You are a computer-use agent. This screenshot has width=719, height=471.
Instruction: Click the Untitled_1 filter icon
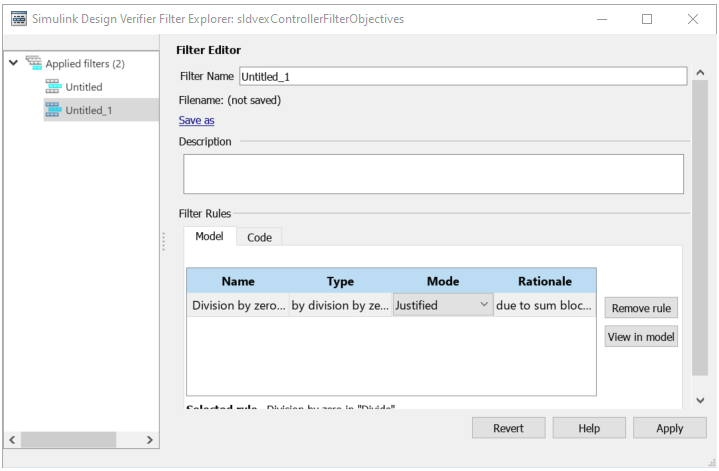tap(53, 110)
